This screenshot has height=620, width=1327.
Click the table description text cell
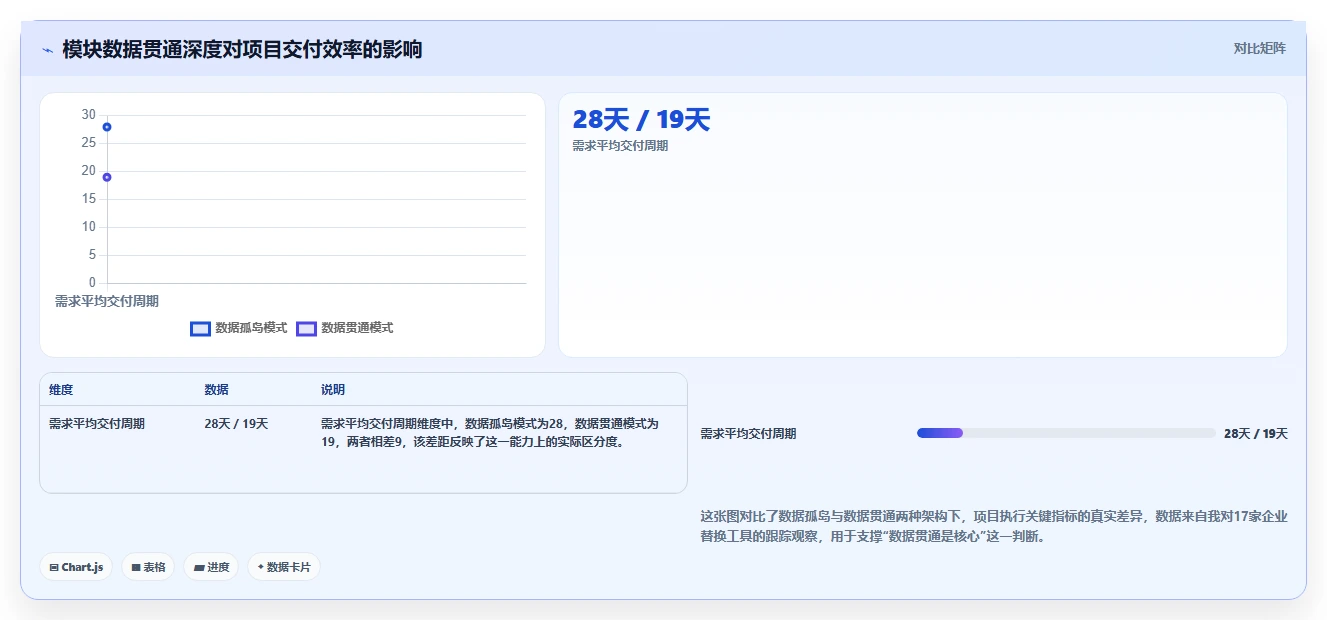click(491, 433)
